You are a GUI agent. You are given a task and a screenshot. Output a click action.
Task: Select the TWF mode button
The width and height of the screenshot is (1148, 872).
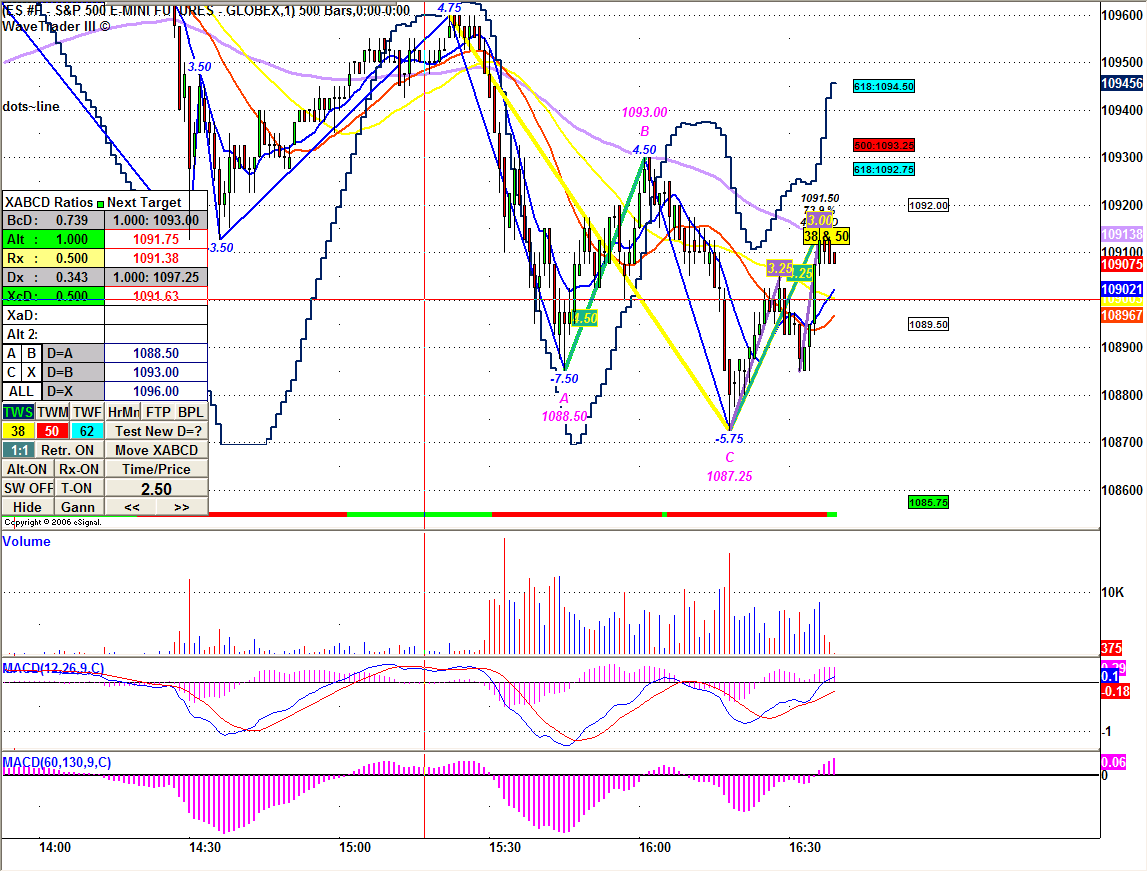[x=87, y=412]
